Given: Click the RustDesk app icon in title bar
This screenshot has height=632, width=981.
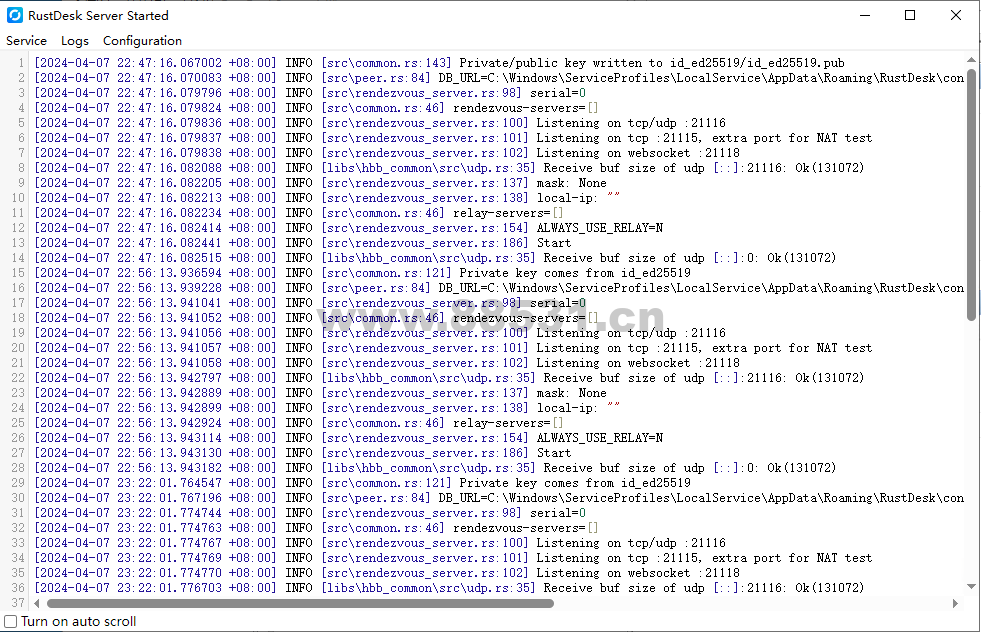Looking at the screenshot, I should point(15,15).
